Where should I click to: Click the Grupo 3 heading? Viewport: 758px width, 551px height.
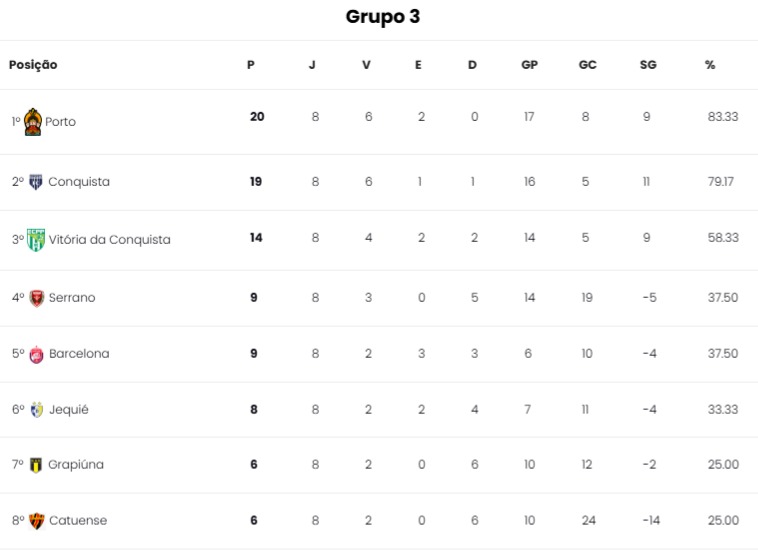pos(383,17)
